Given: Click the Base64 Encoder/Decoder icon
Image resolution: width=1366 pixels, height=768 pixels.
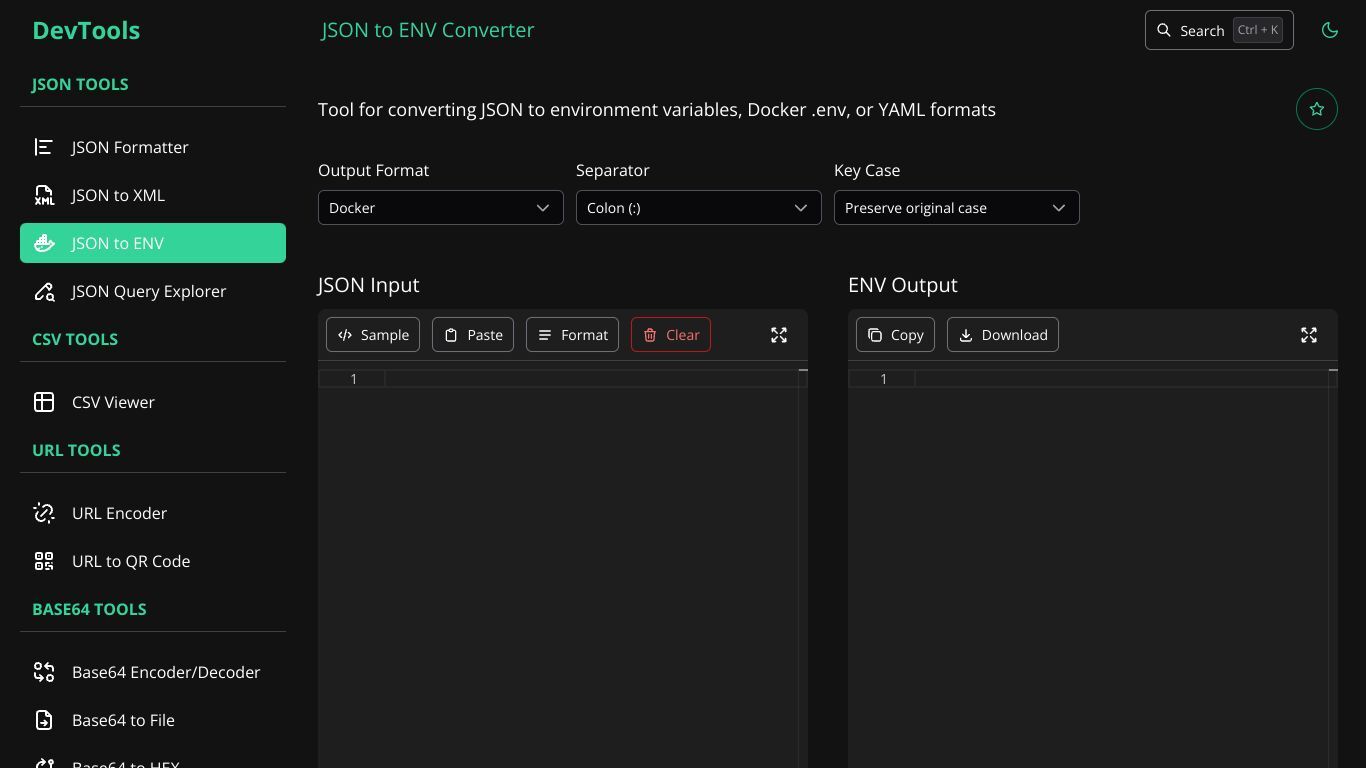Looking at the screenshot, I should tap(44, 672).
